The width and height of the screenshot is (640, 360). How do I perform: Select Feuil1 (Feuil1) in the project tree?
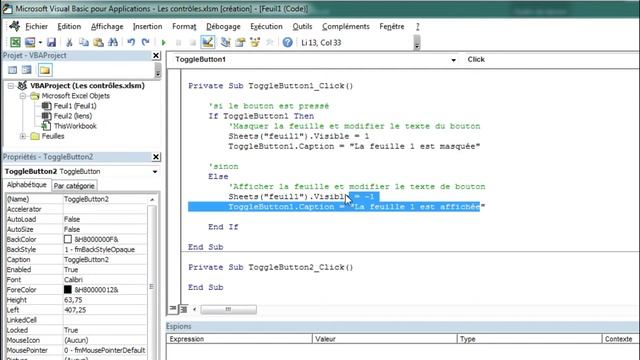pyautogui.click(x=75, y=106)
